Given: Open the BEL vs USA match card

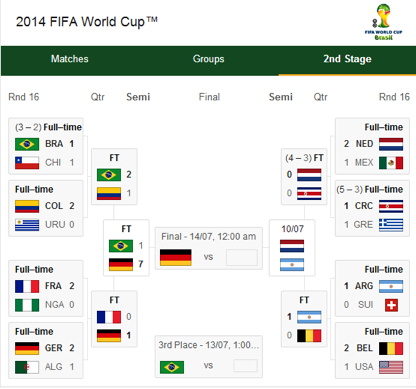Looking at the screenshot, I should point(372,350).
